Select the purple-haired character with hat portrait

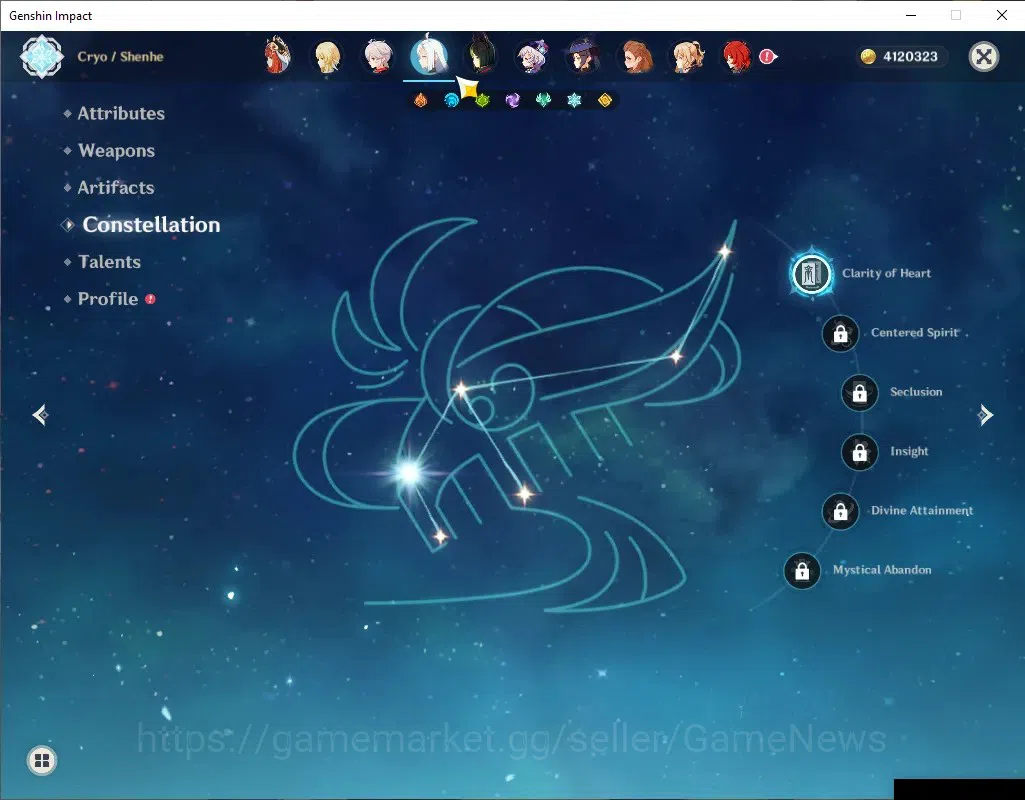533,57
